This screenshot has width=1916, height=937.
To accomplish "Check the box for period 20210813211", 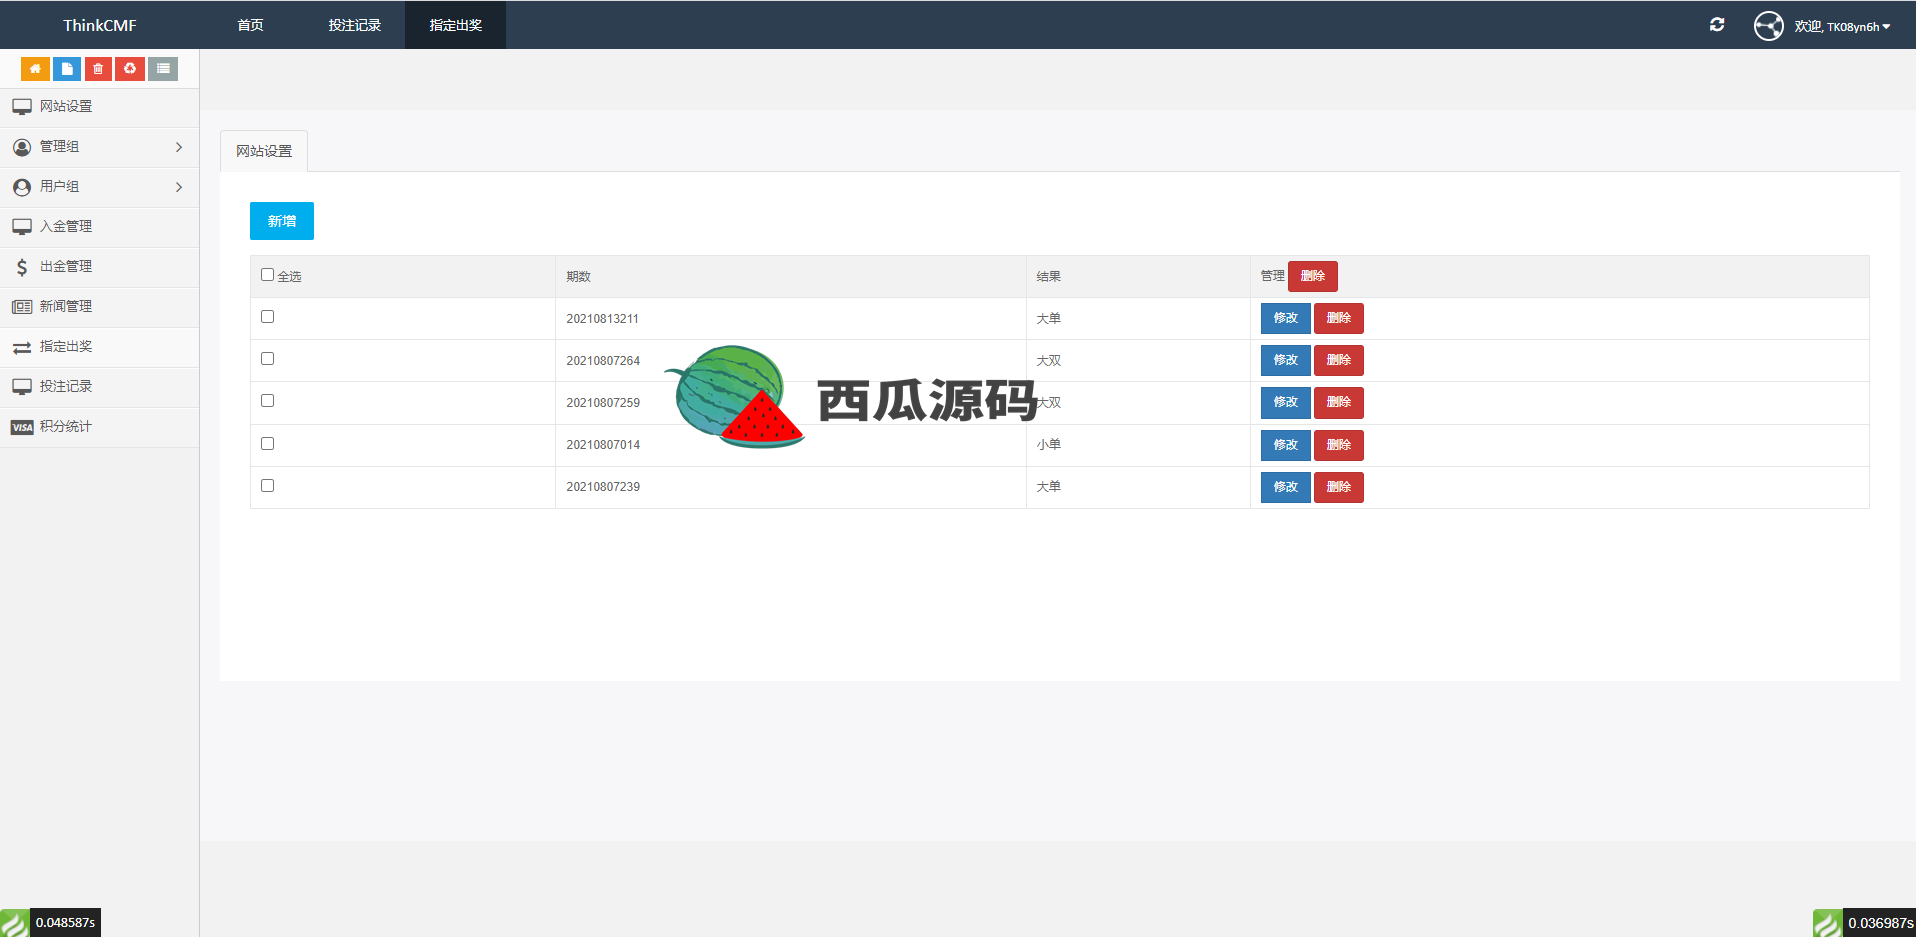I will (x=267, y=317).
